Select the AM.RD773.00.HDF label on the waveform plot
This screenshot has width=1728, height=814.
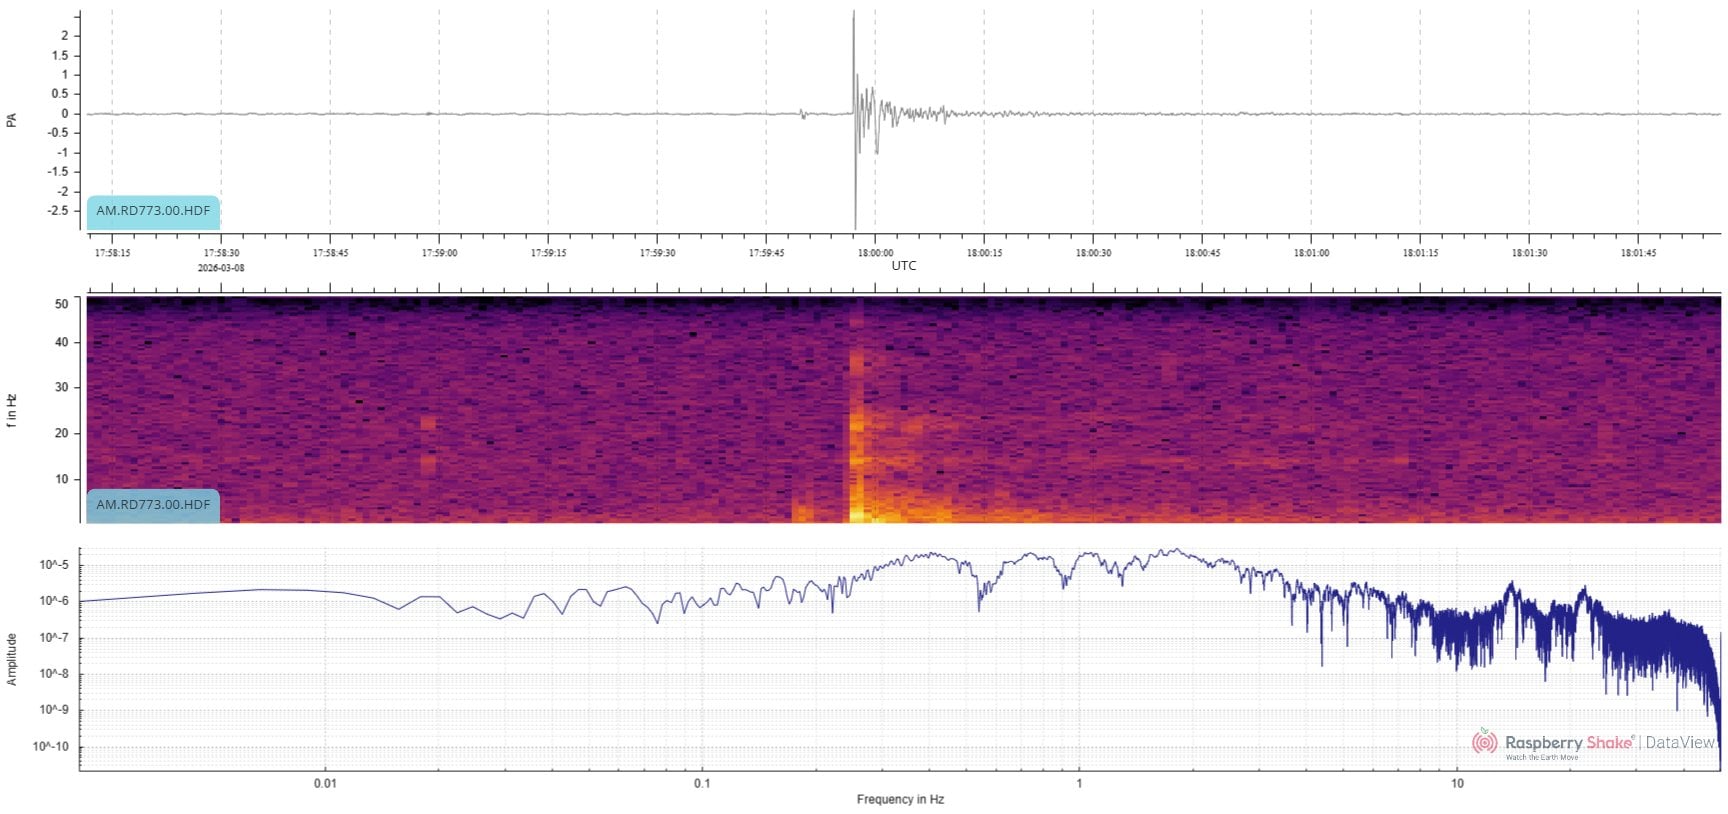tap(153, 211)
